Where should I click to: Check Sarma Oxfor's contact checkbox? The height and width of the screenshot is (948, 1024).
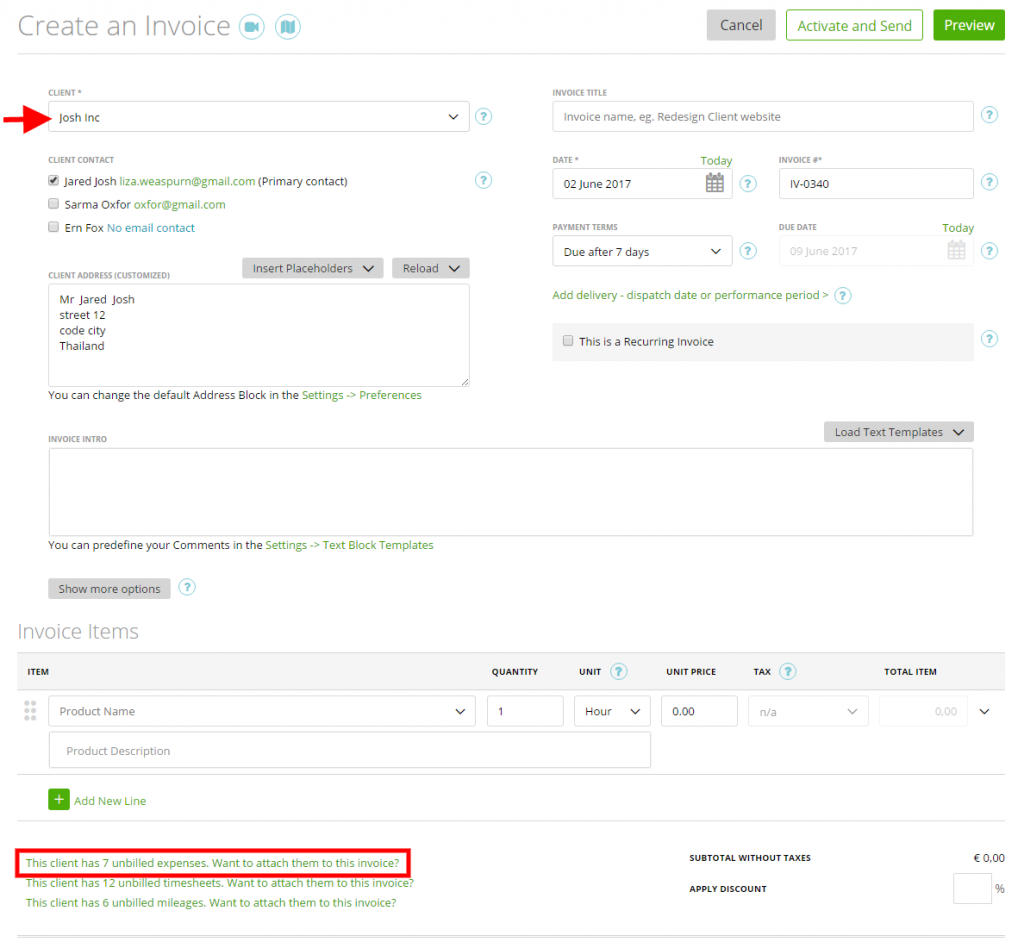53,203
